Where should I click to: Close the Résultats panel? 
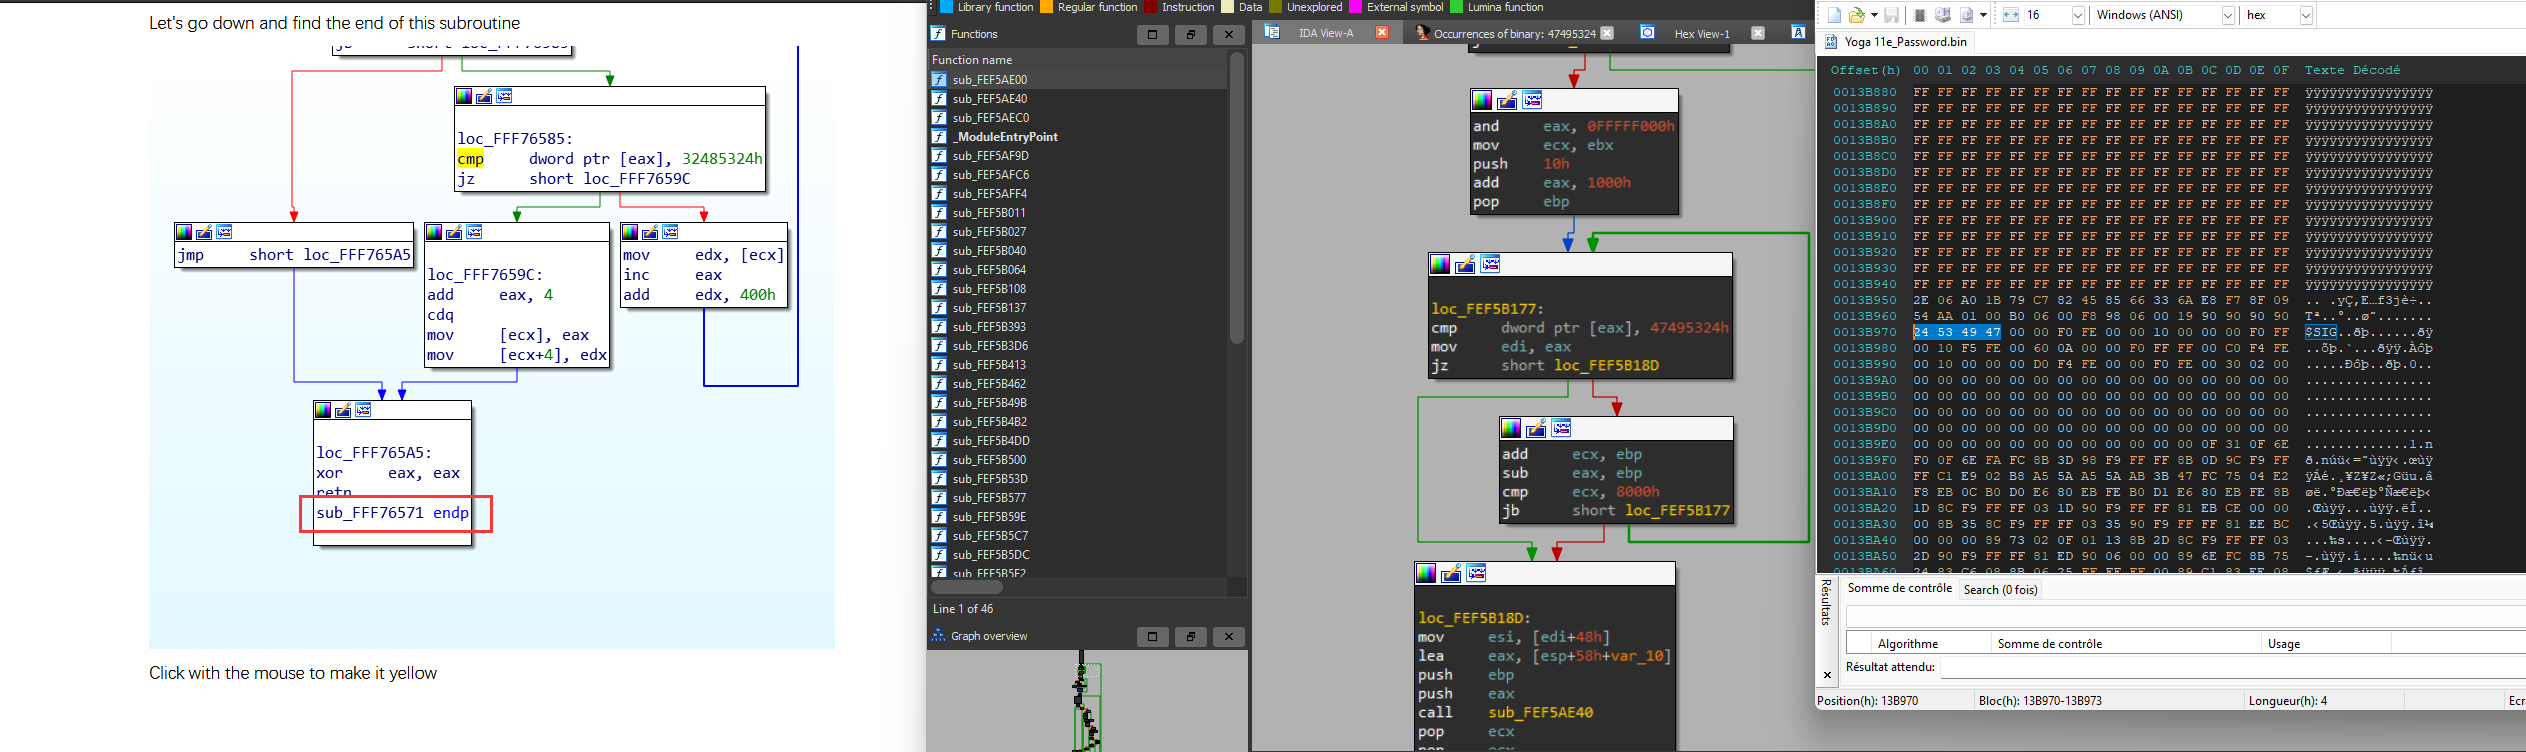1827,675
